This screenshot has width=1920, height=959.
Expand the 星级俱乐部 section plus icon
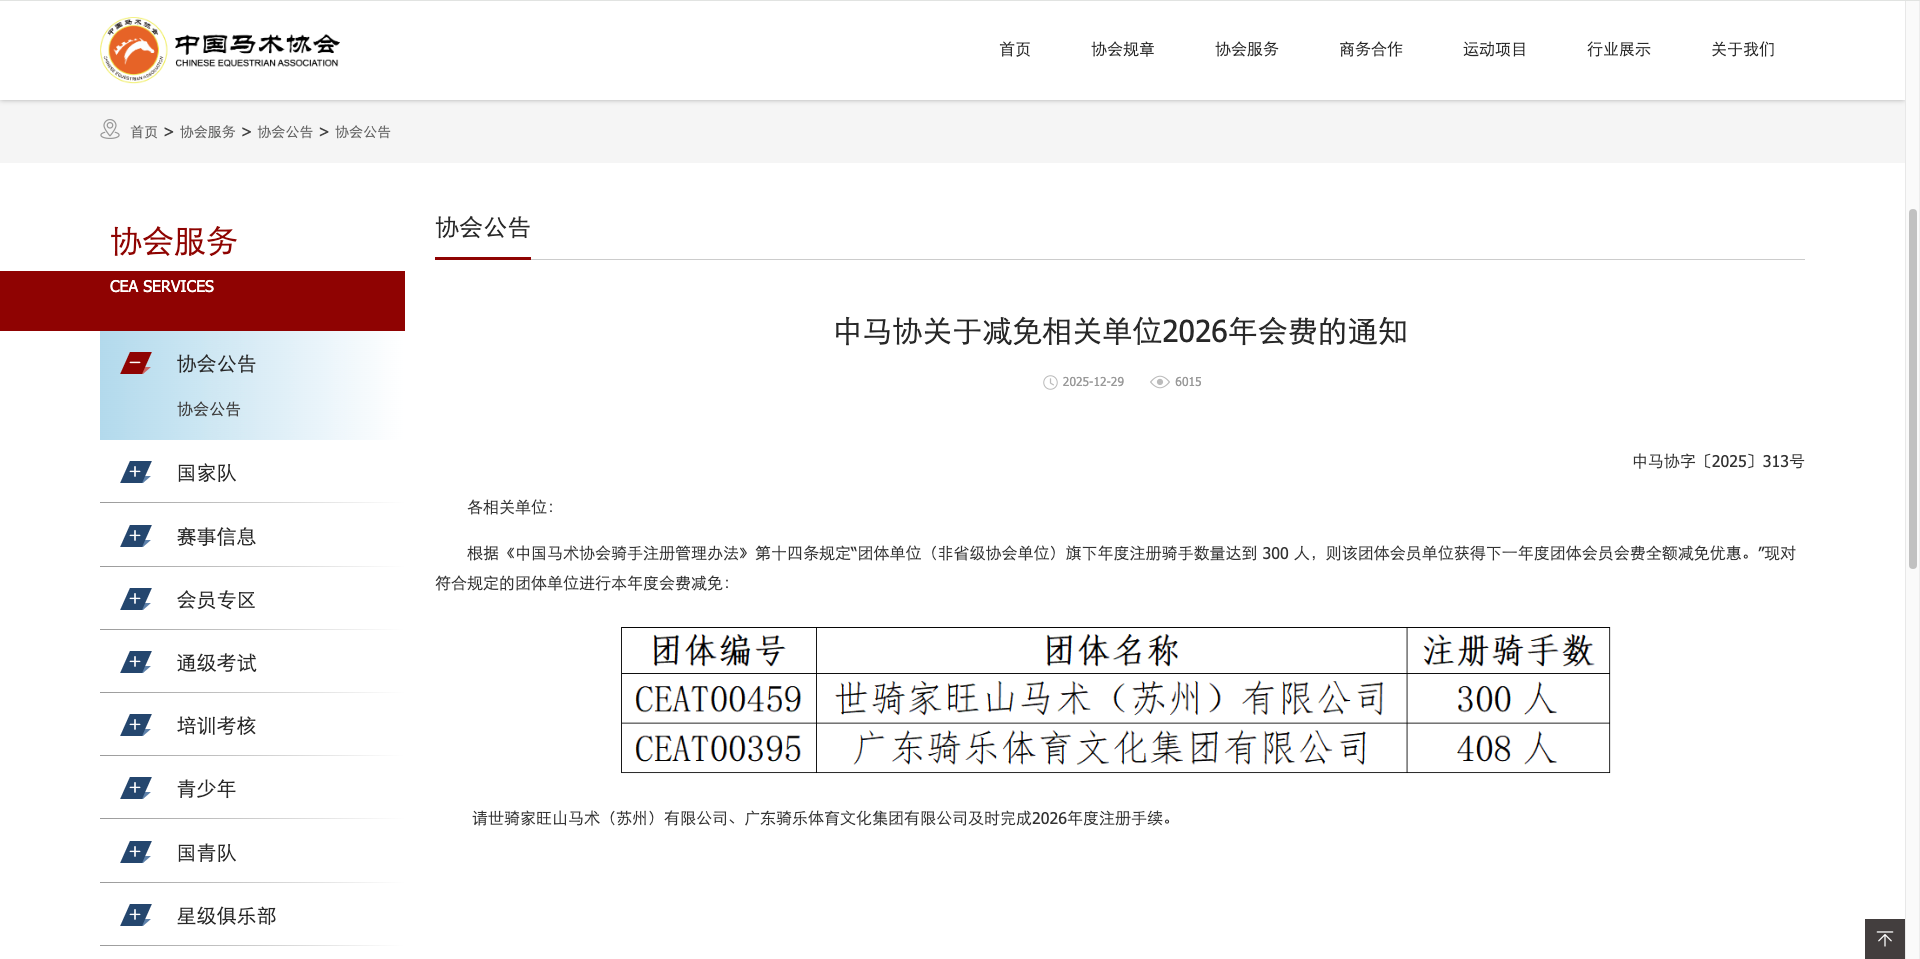tap(136, 915)
